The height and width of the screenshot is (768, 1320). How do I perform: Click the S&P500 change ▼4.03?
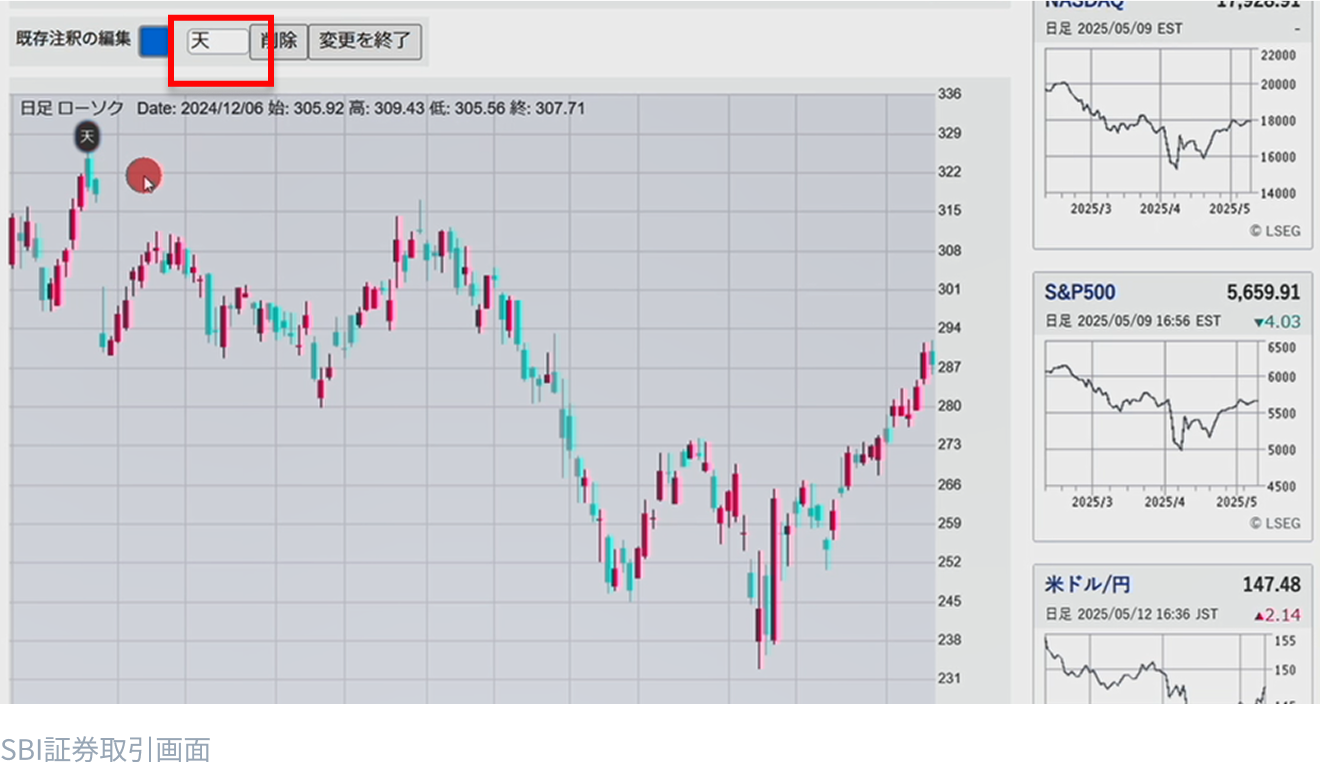pos(1277,322)
